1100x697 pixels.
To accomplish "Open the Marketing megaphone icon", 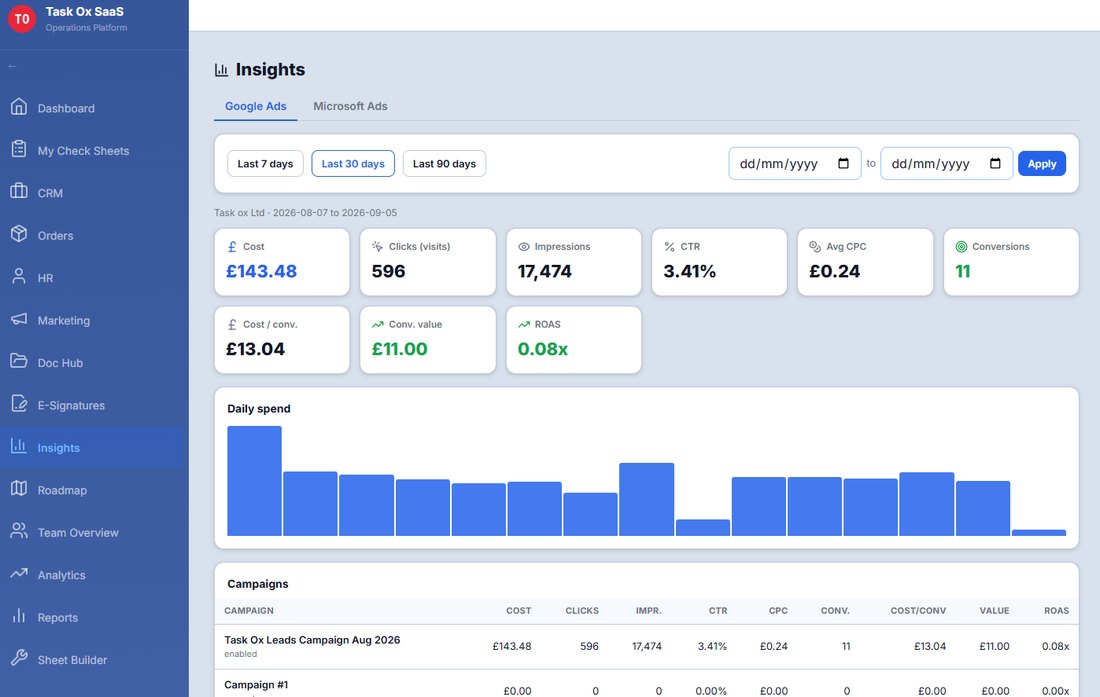I will [19, 319].
